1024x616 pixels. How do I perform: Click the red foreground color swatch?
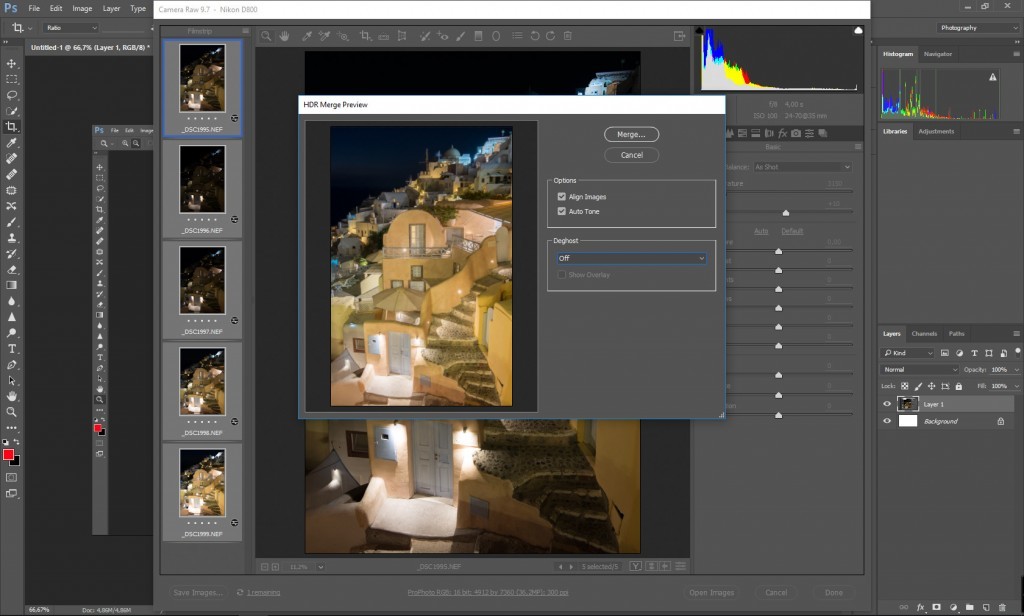tap(8, 455)
